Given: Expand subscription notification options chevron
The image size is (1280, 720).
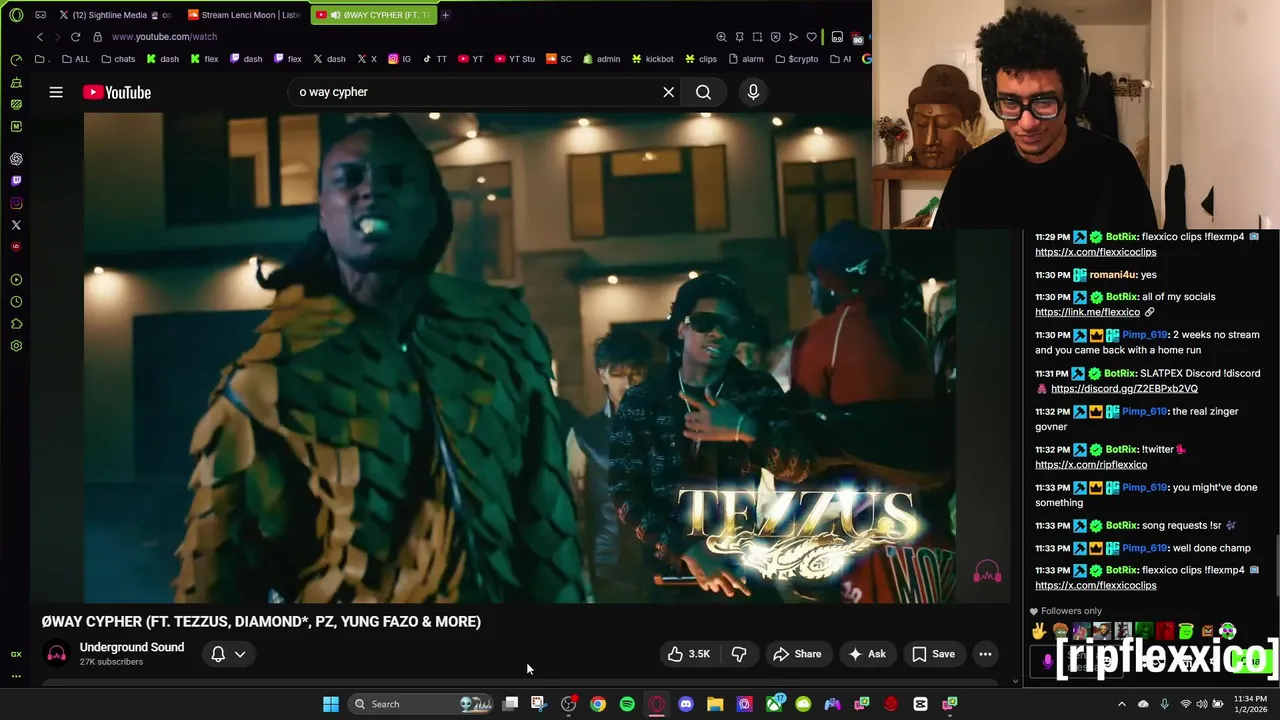Looking at the screenshot, I should click(240, 654).
